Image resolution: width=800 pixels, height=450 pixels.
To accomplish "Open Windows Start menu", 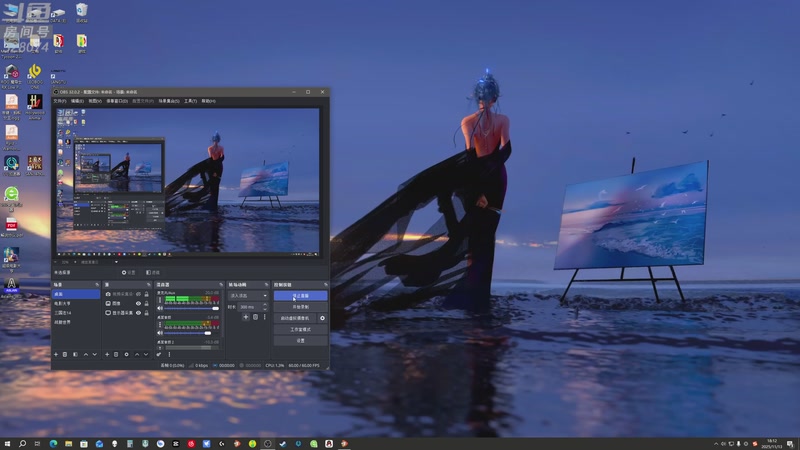I will (7, 444).
